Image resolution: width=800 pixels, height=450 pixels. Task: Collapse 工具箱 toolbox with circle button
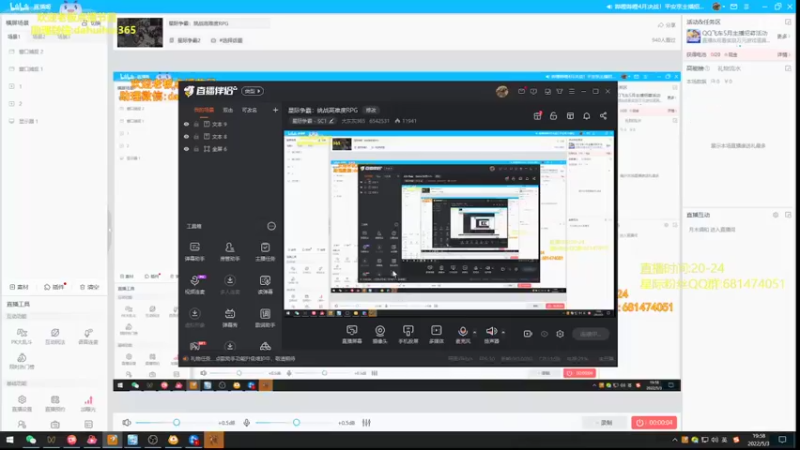(x=271, y=226)
